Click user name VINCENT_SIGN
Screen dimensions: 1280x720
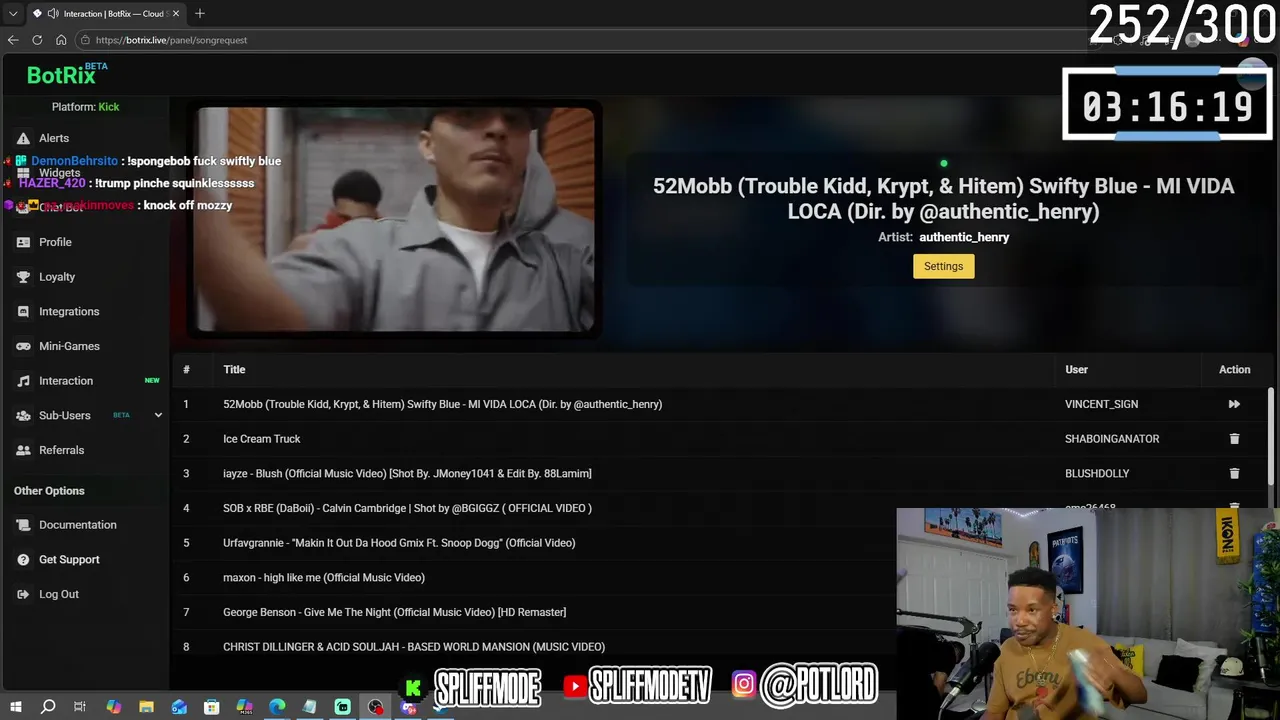1101,404
